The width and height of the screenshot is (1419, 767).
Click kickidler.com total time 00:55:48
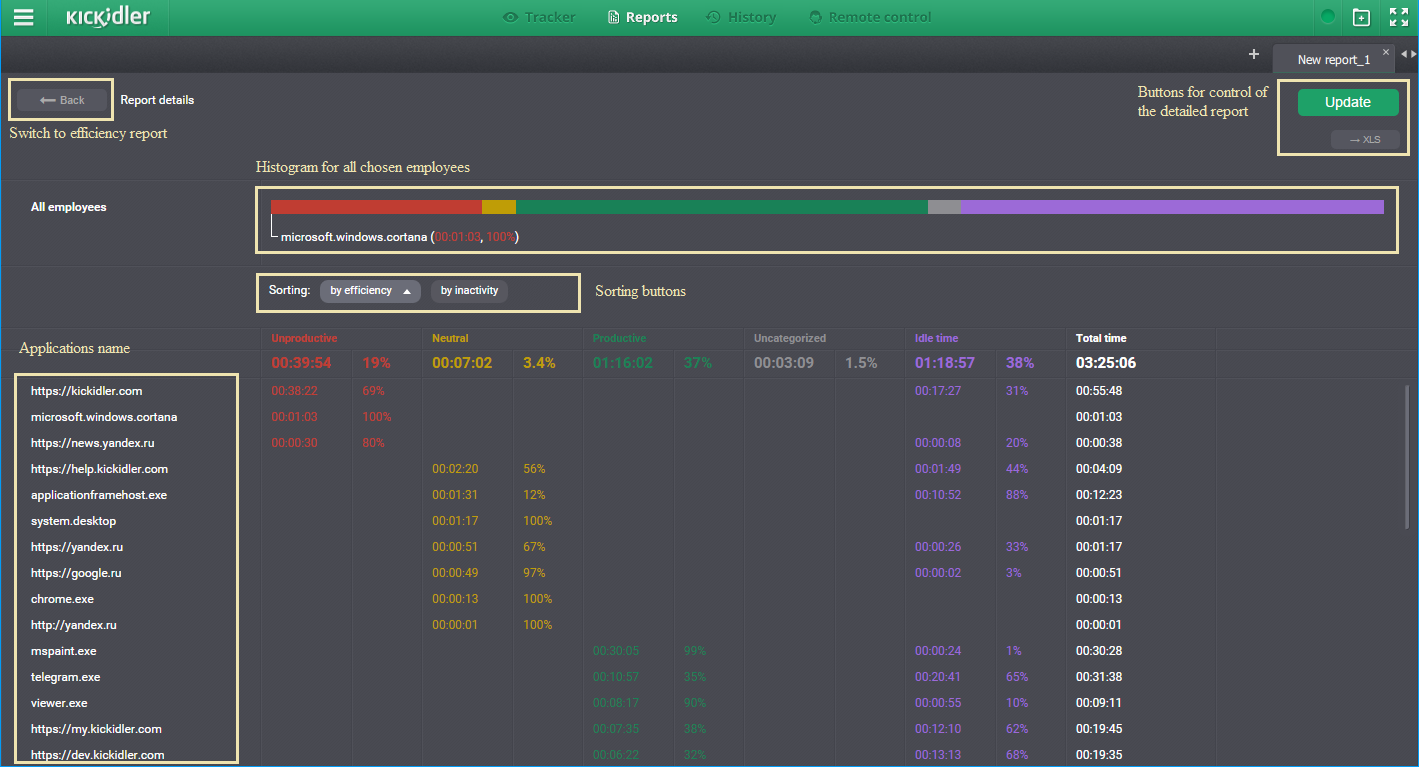(x=1098, y=391)
